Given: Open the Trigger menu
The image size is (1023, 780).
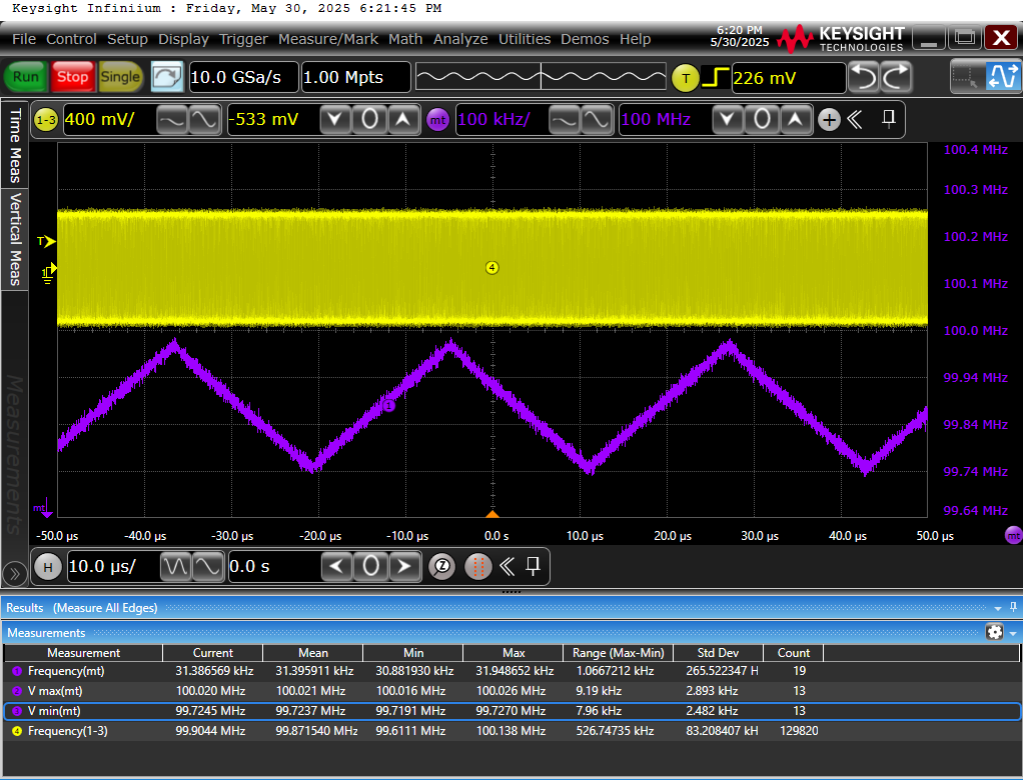Looking at the screenshot, I should click(x=243, y=39).
